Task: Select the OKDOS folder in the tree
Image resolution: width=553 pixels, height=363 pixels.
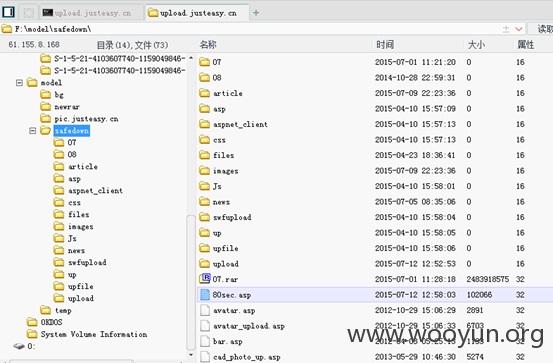Action: click(x=44, y=322)
